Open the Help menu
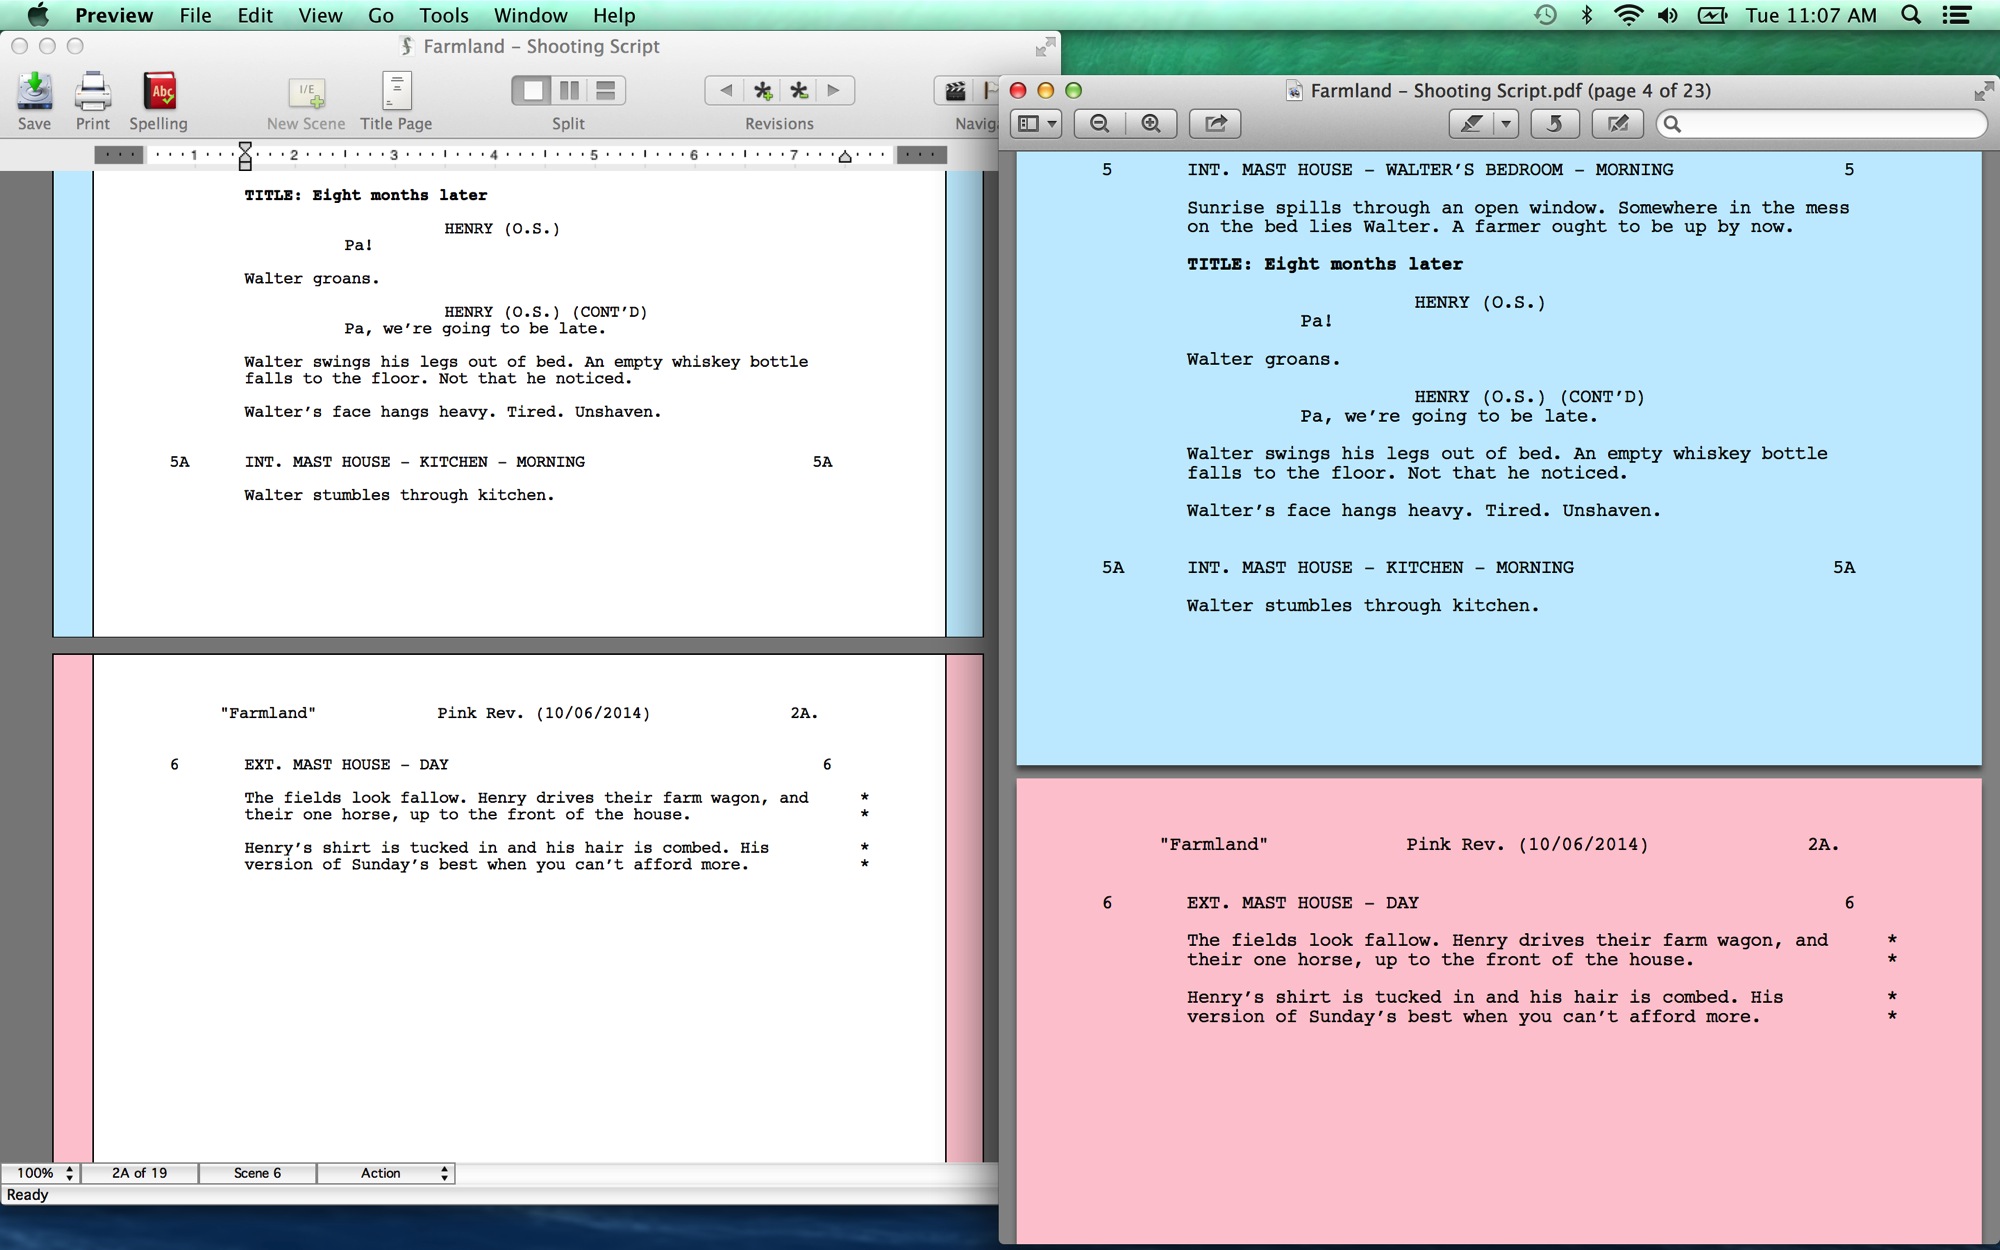 614,15
